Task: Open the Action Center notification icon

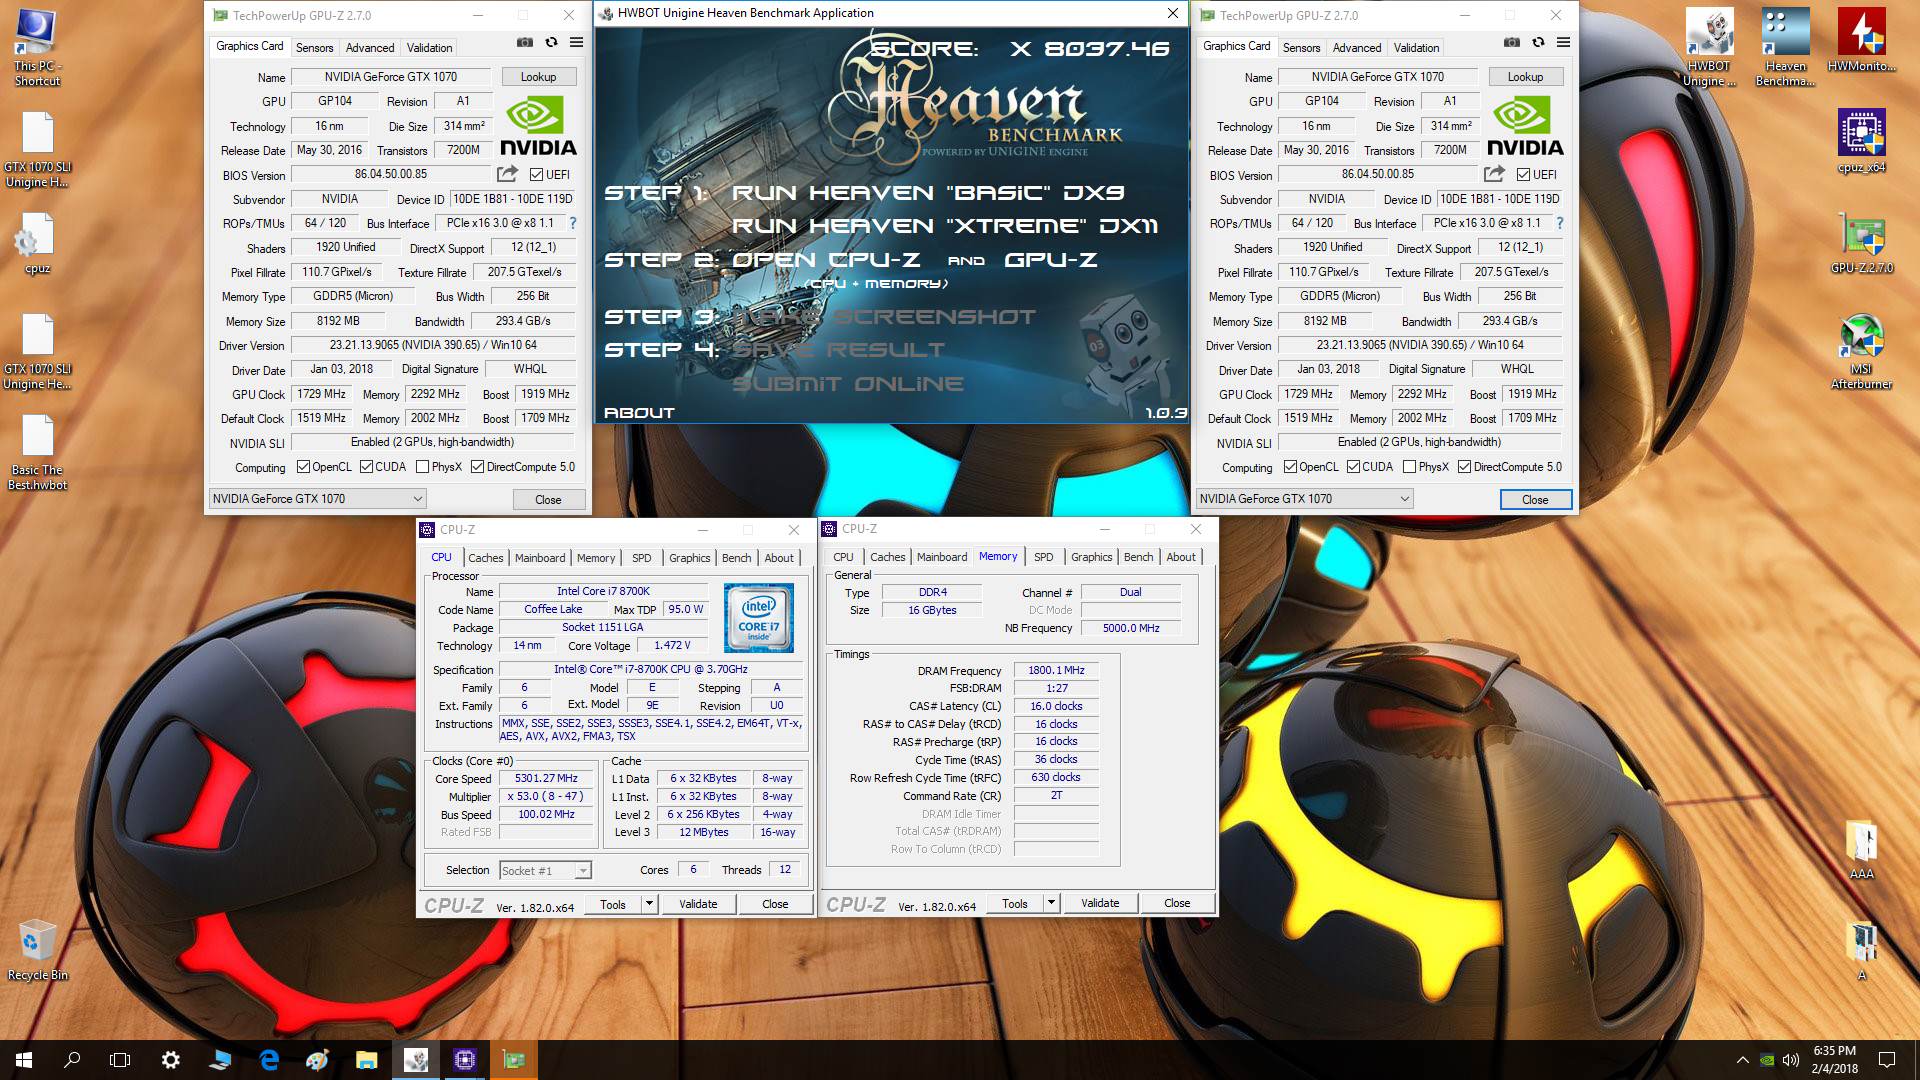Action: point(1887,1060)
